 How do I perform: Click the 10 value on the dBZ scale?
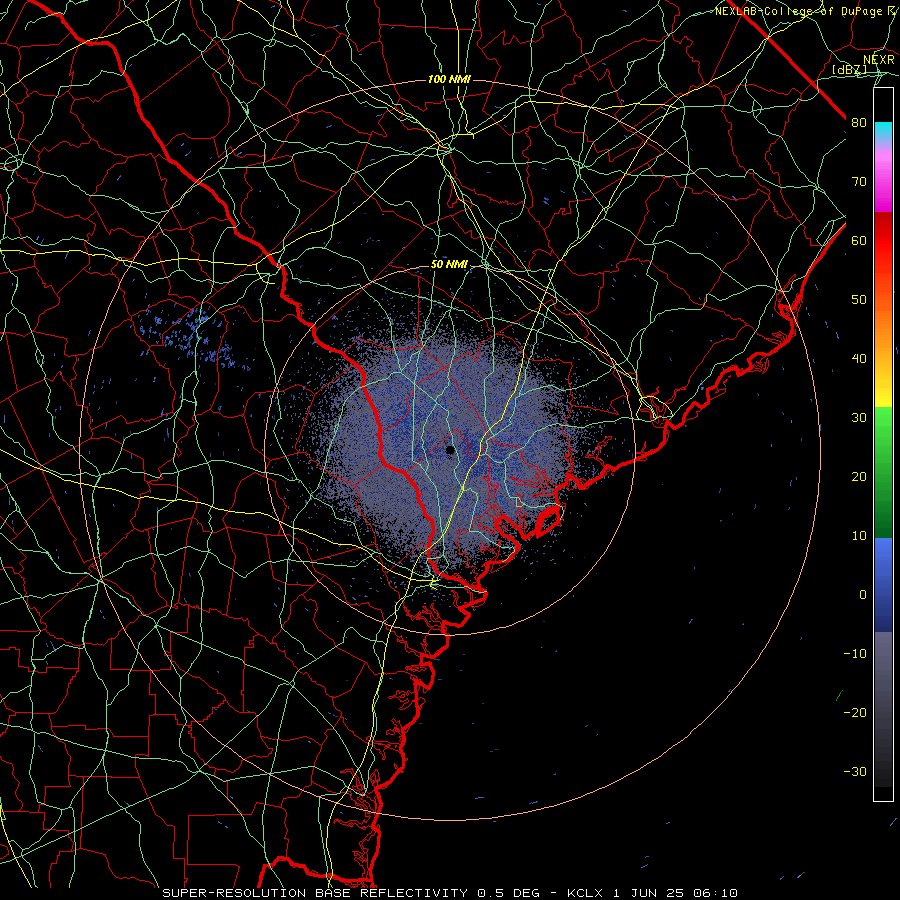click(x=859, y=536)
